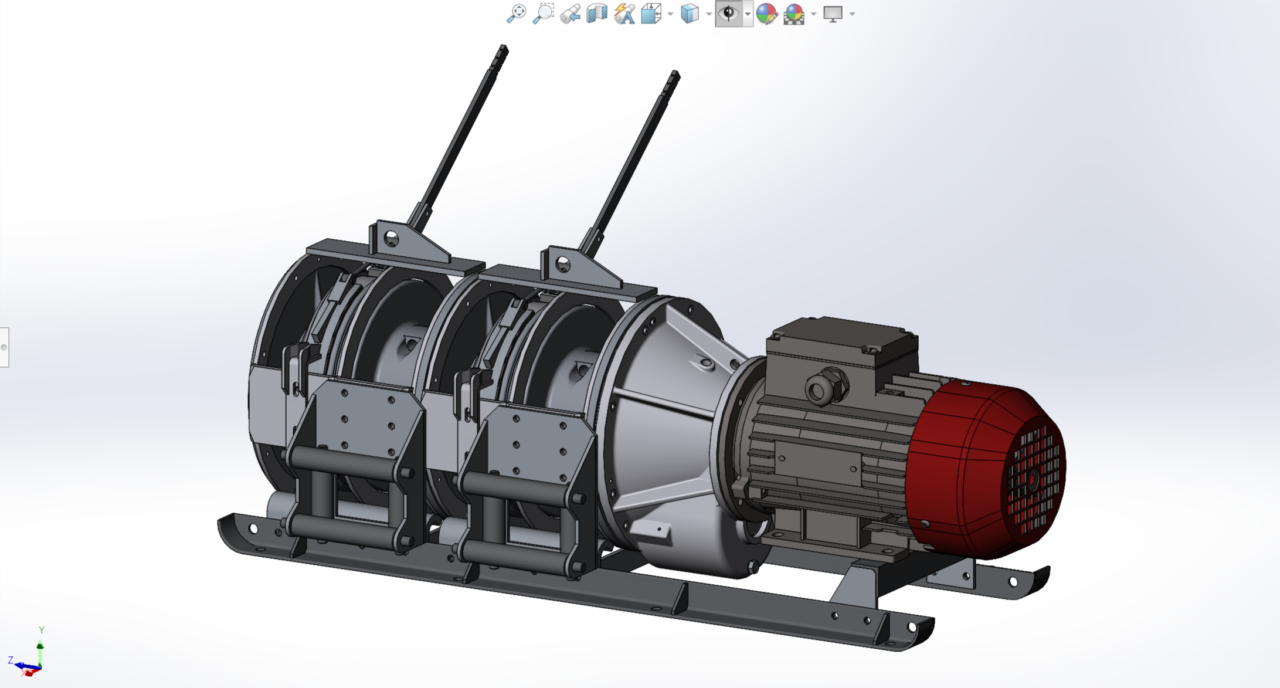
Task: Click the Display Style cube icon
Action: tap(690, 14)
